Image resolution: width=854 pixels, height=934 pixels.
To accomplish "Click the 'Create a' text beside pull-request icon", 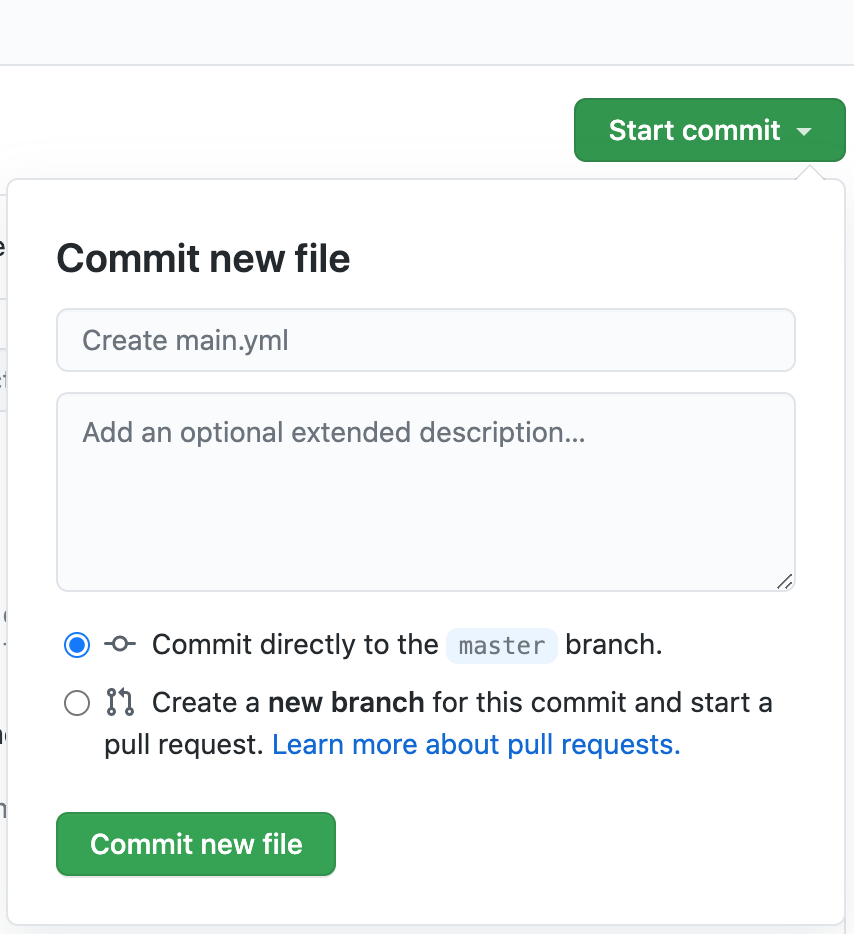I will click(206, 702).
